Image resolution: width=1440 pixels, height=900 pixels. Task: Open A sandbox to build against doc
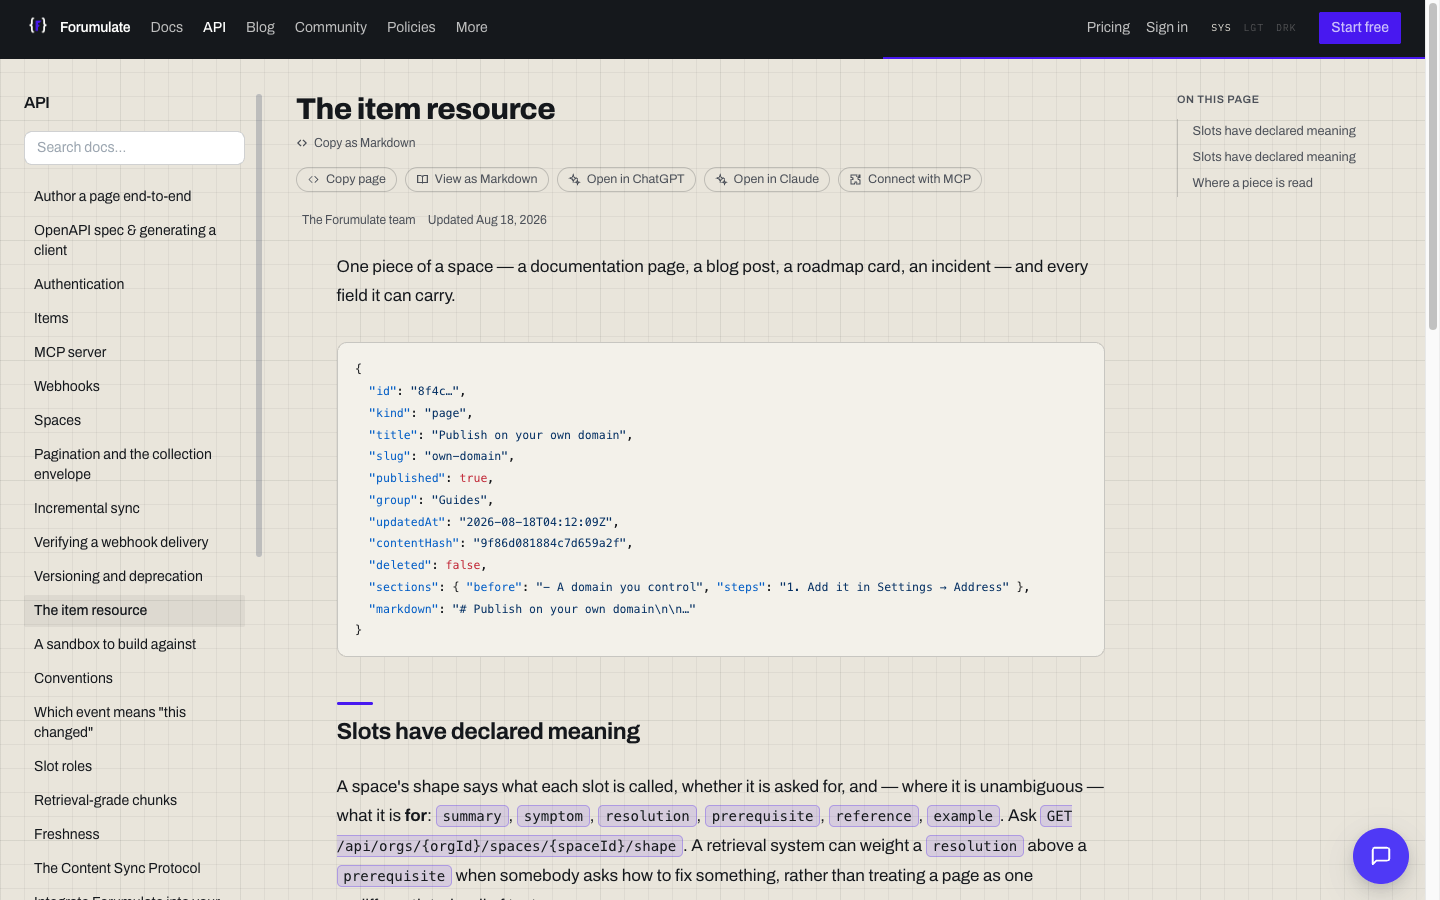pyautogui.click(x=134, y=645)
